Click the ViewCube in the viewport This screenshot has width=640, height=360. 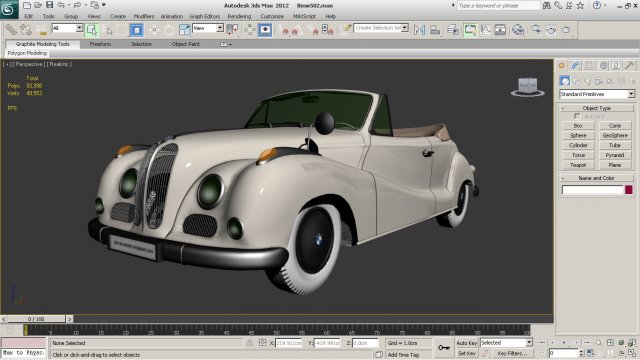click(527, 87)
